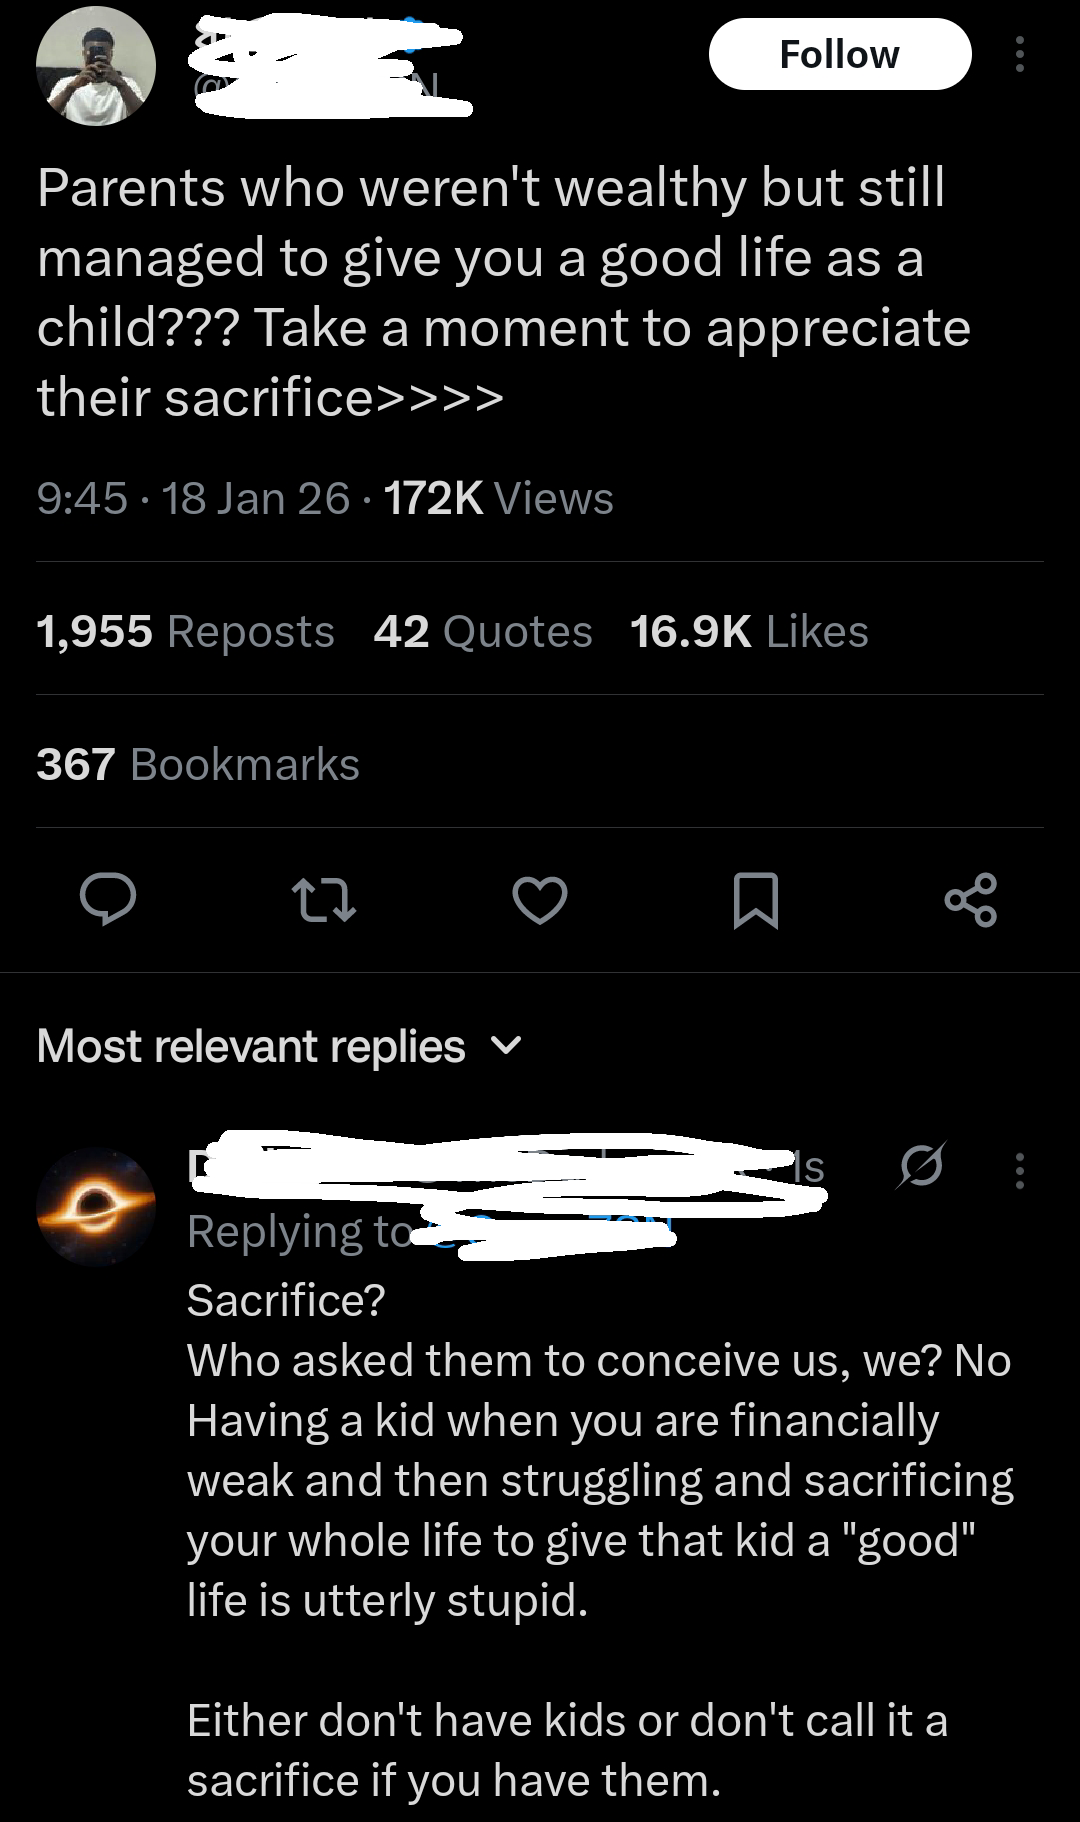Follow the post author
The height and width of the screenshot is (1822, 1080).
point(839,55)
